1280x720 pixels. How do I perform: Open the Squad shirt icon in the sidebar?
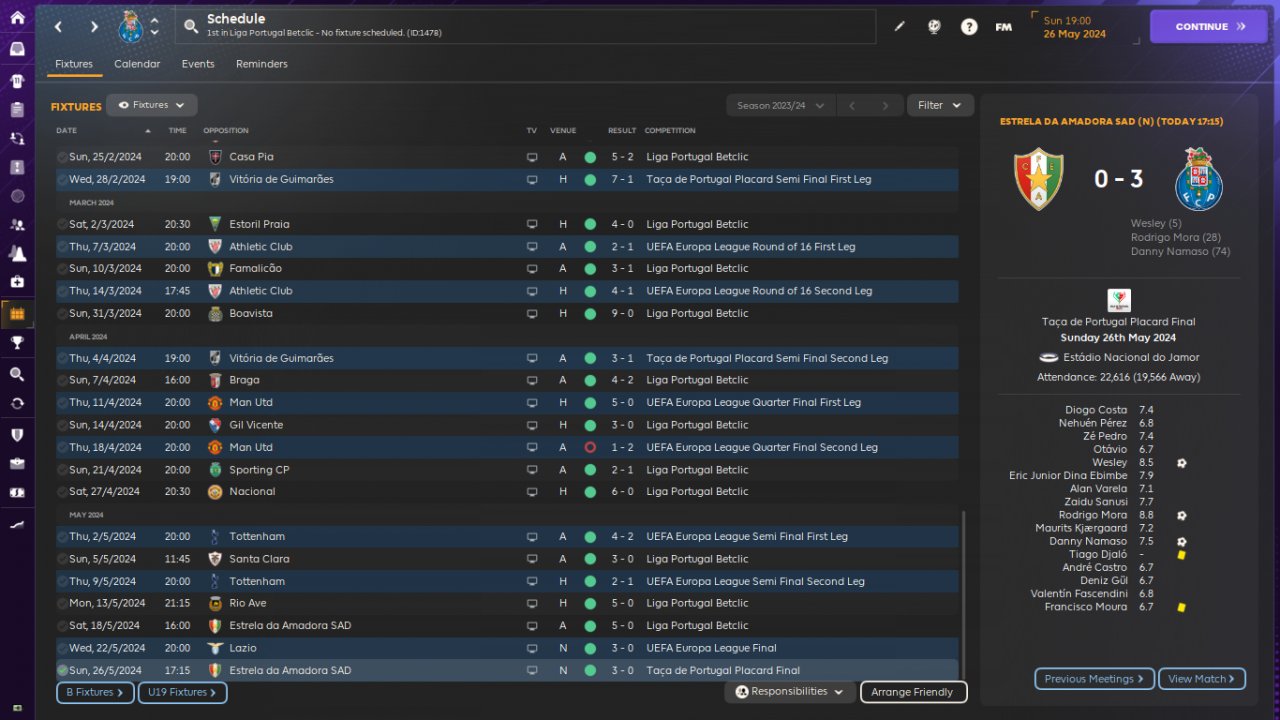pyautogui.click(x=17, y=80)
